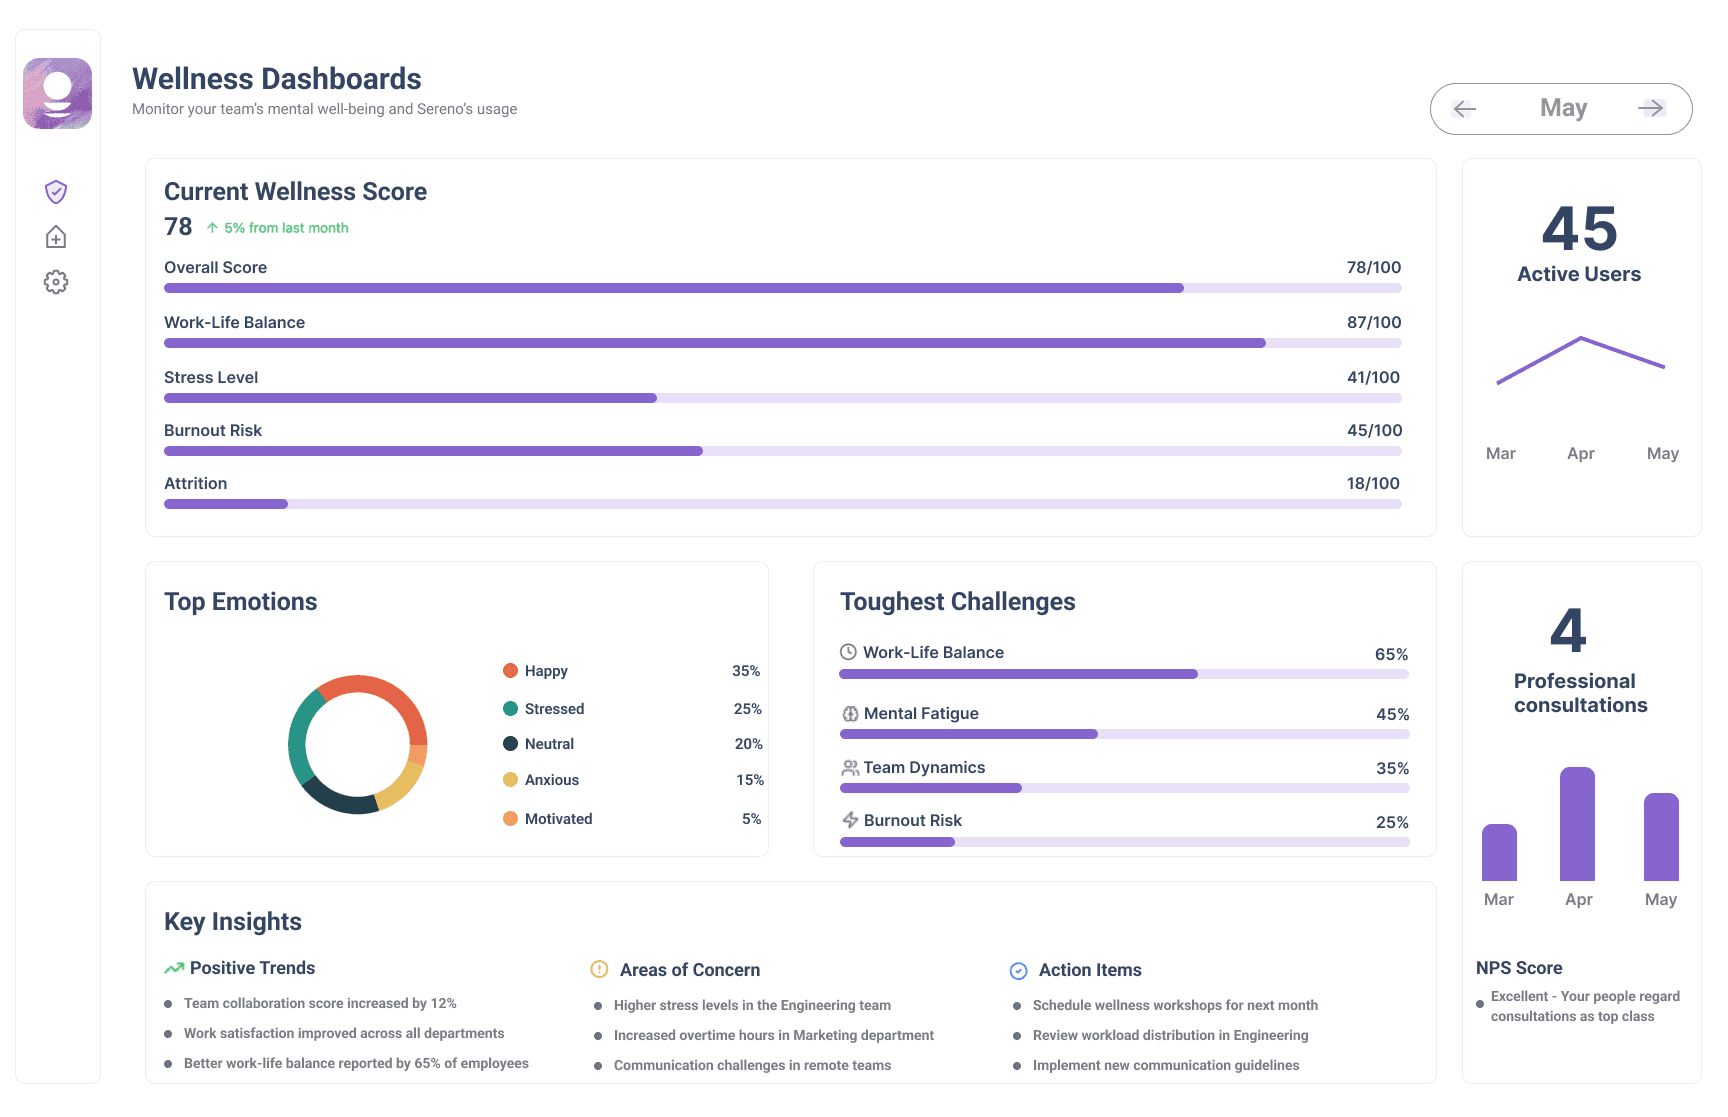The height and width of the screenshot is (1117, 1728).
Task: Click the Mar consultations bar
Action: 1499,852
